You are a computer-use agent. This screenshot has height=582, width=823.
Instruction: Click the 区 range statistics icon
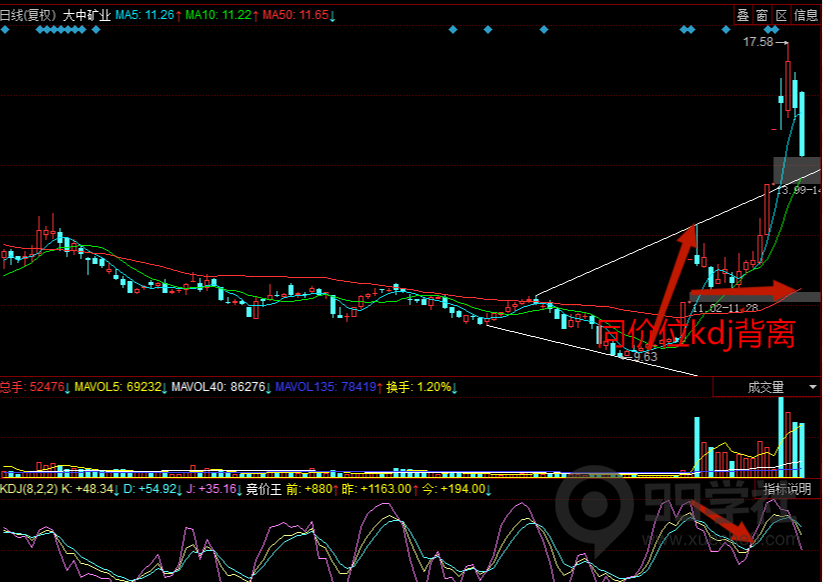click(781, 15)
